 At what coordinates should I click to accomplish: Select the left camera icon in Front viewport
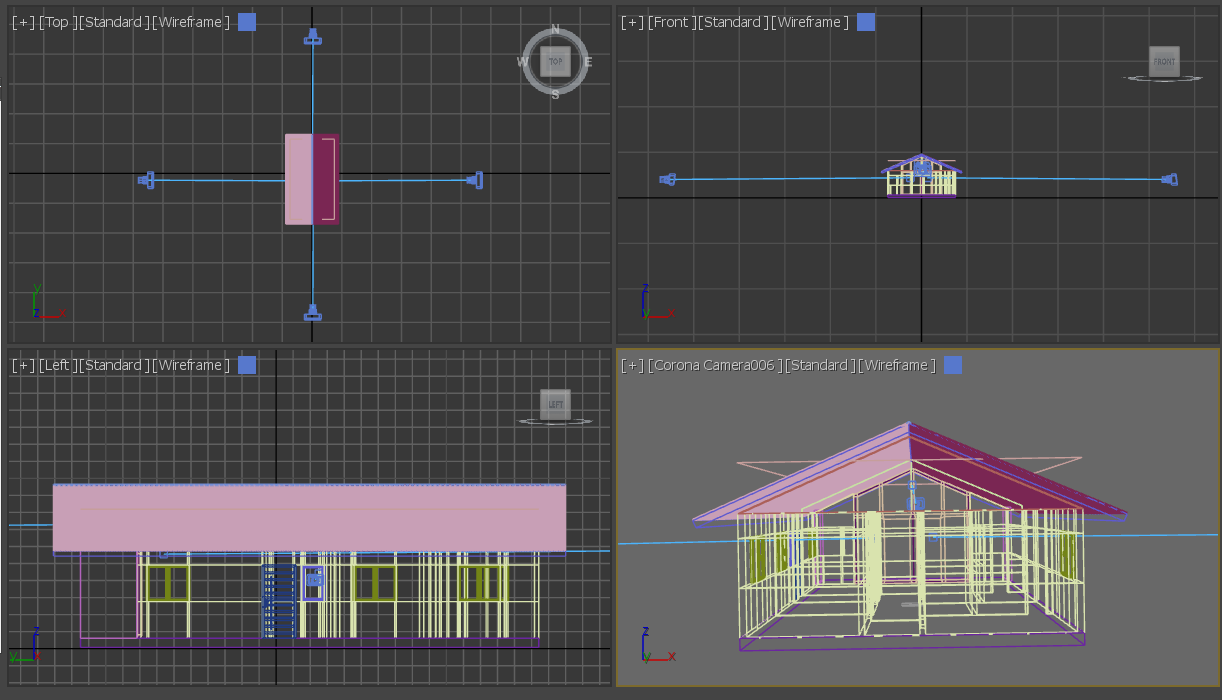[668, 180]
